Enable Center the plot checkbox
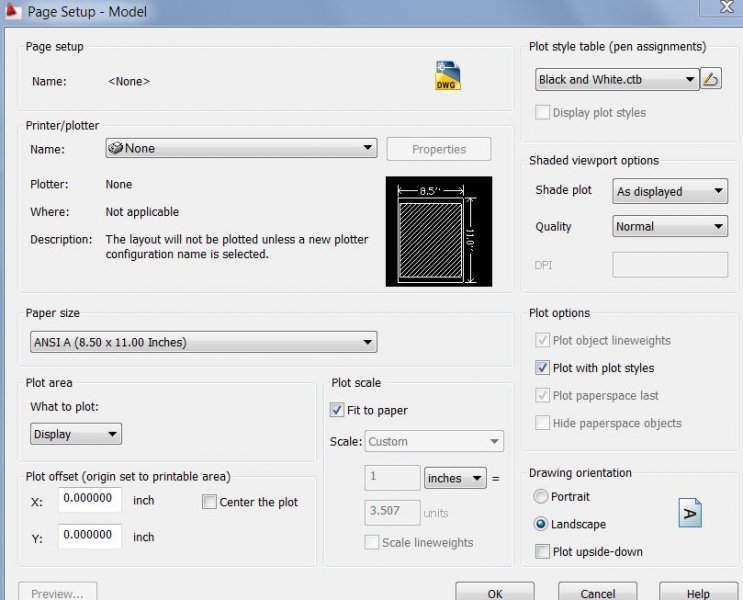The height and width of the screenshot is (600, 743). [x=209, y=501]
